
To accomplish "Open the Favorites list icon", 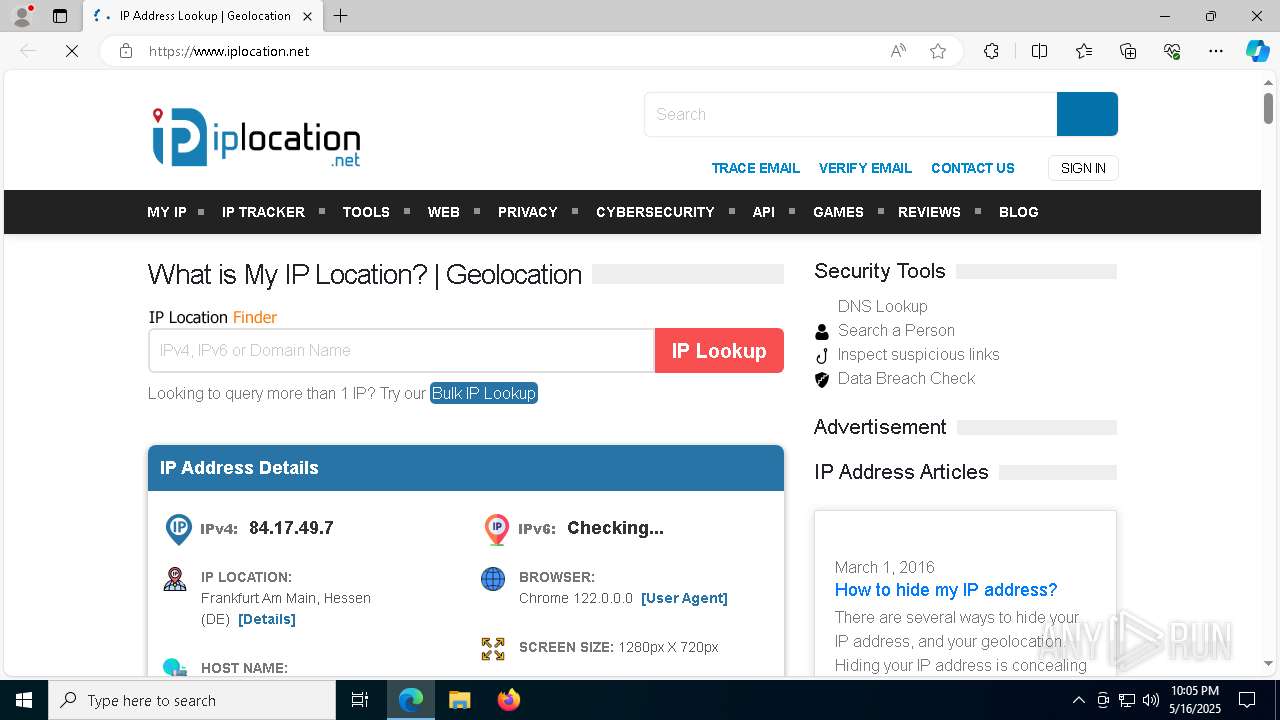I will coord(1084,51).
